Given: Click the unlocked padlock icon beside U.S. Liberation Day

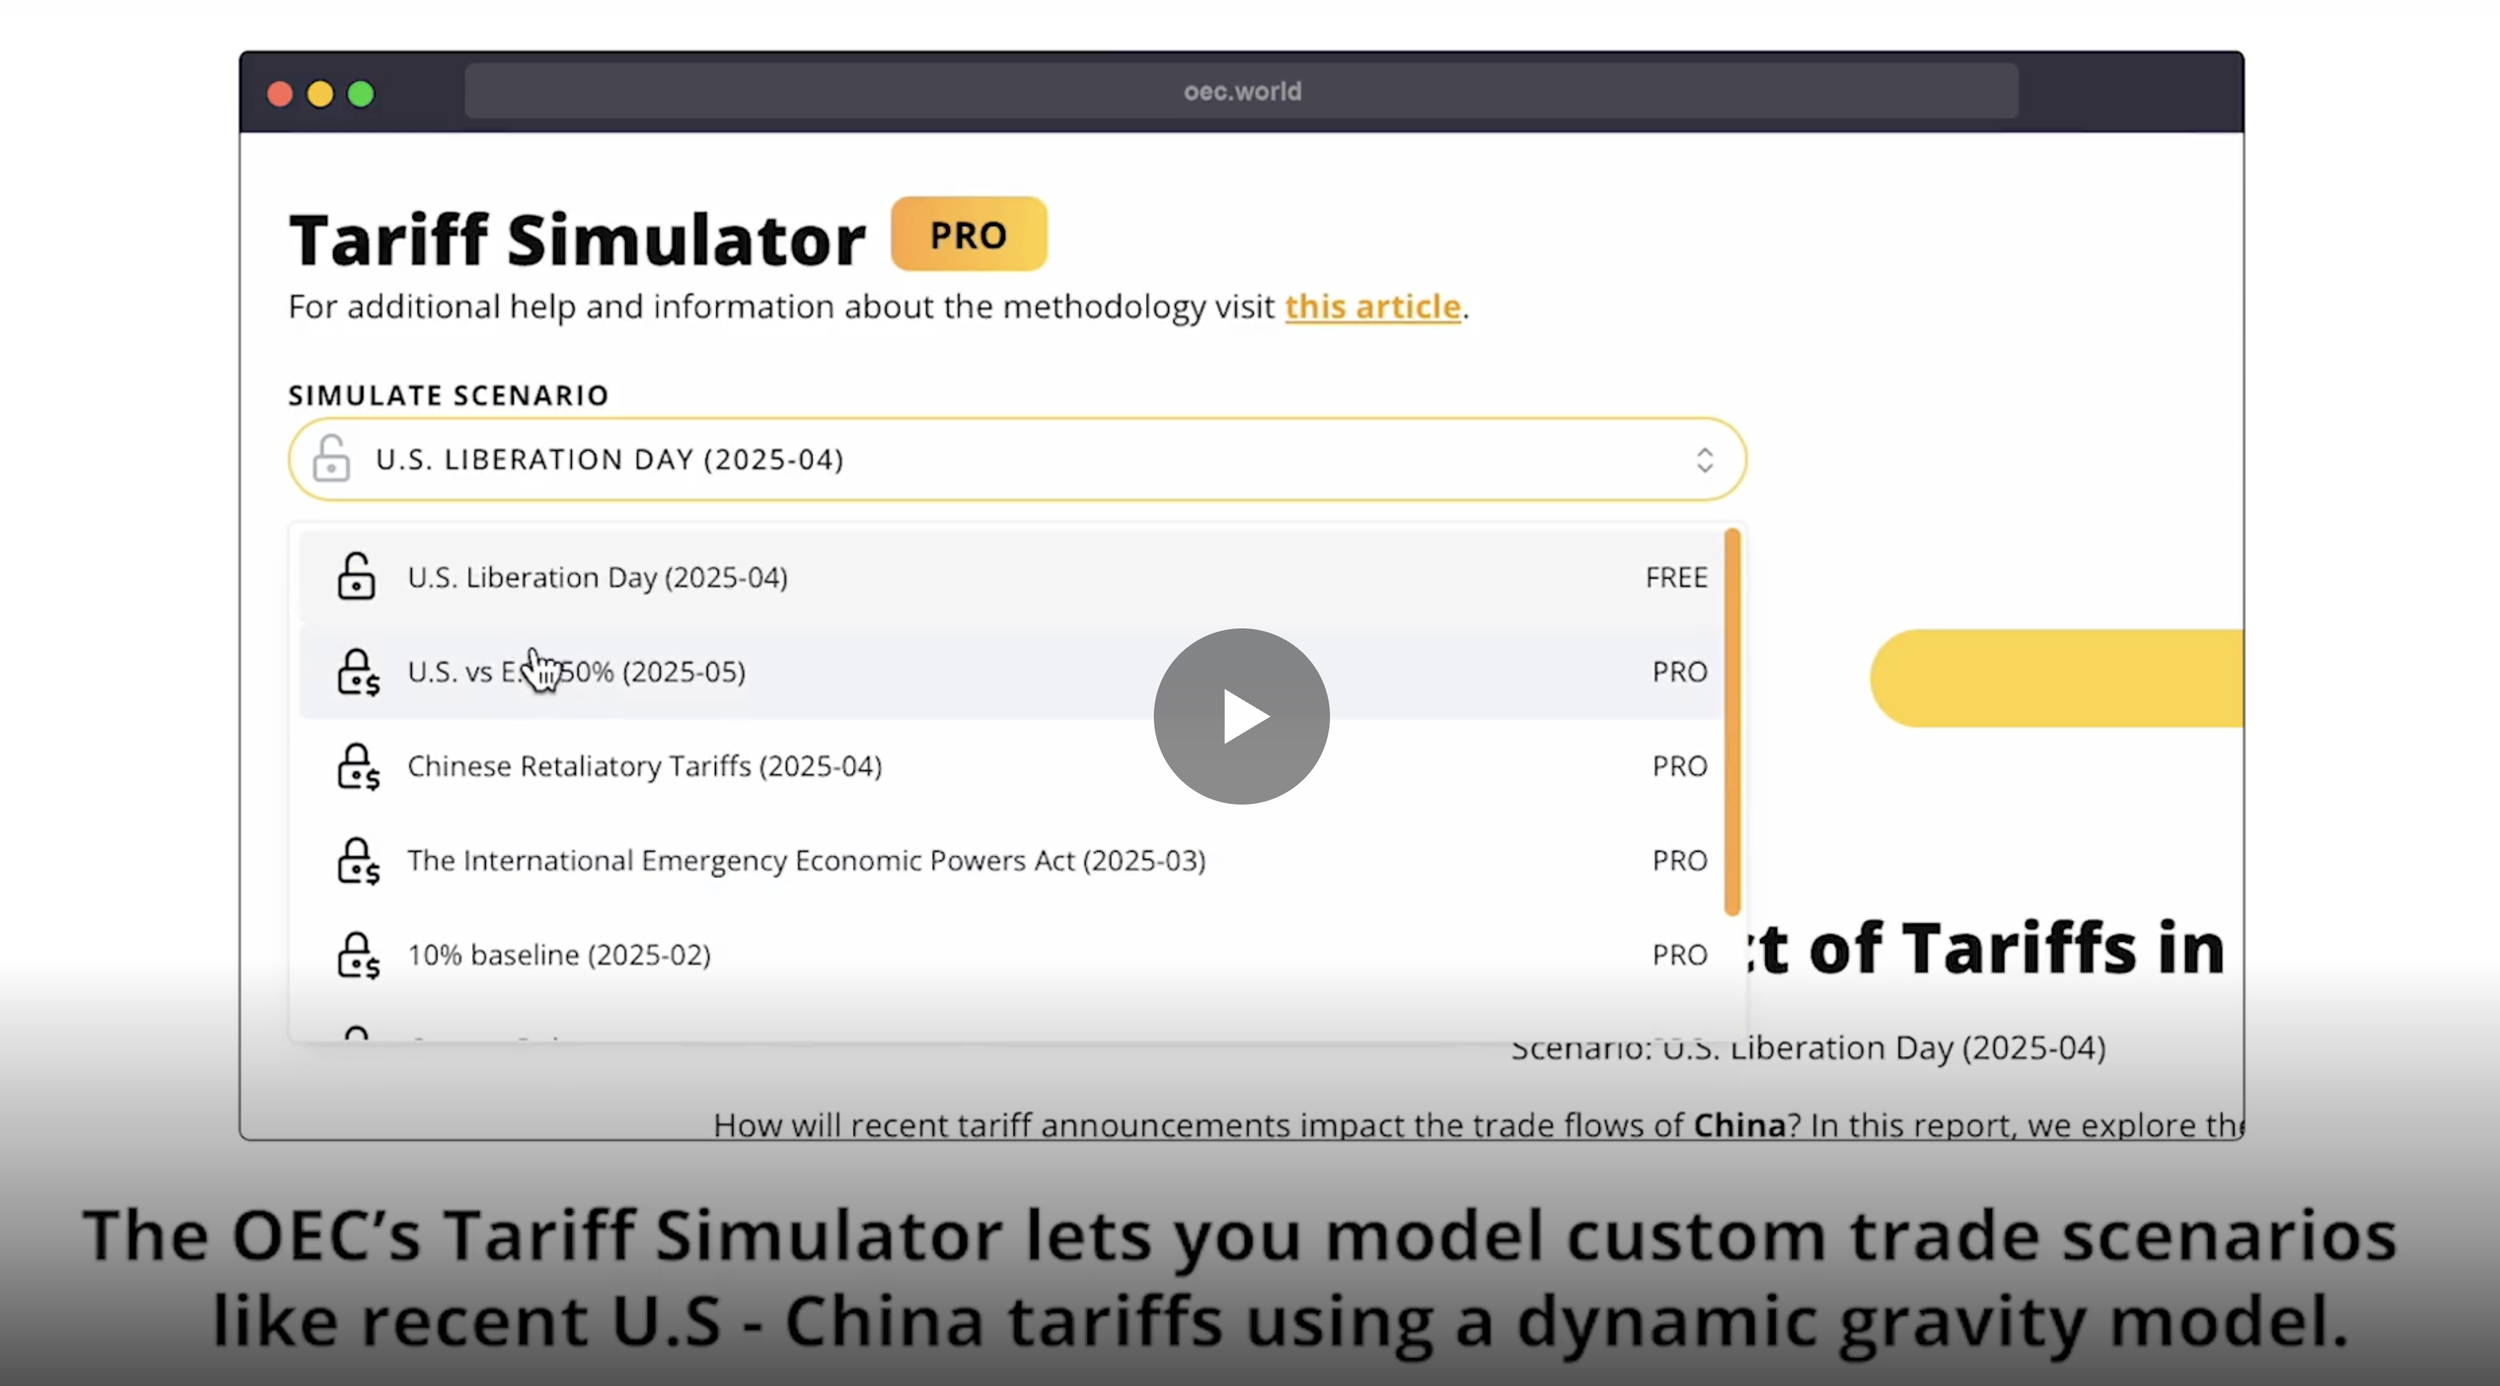Looking at the screenshot, I should click(356, 576).
